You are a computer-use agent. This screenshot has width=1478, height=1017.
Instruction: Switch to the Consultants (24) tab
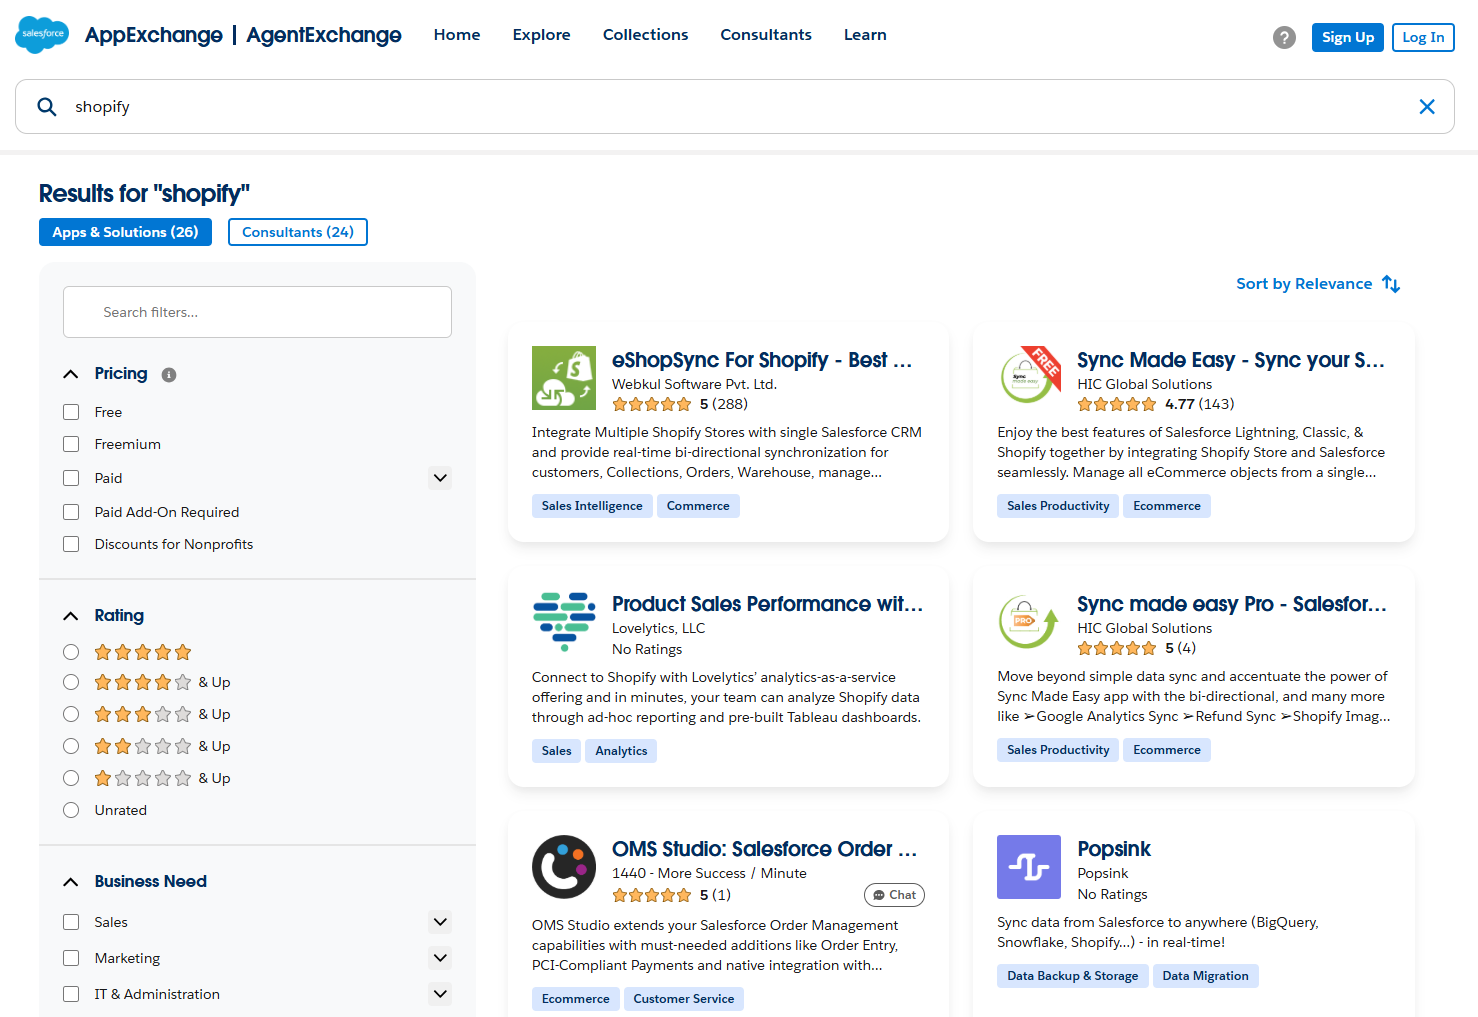coord(297,232)
